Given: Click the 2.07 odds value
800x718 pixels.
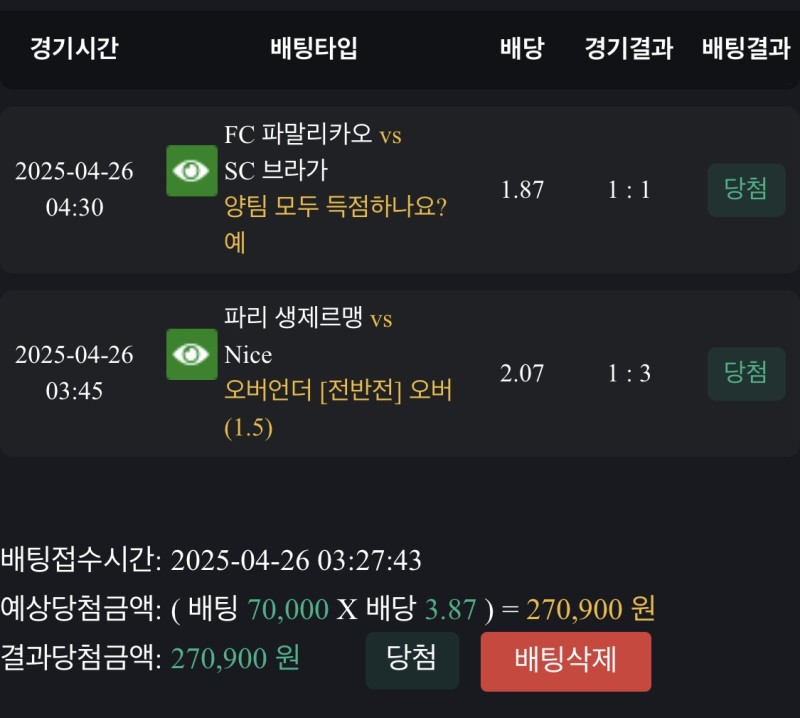Looking at the screenshot, I should 522,374.
